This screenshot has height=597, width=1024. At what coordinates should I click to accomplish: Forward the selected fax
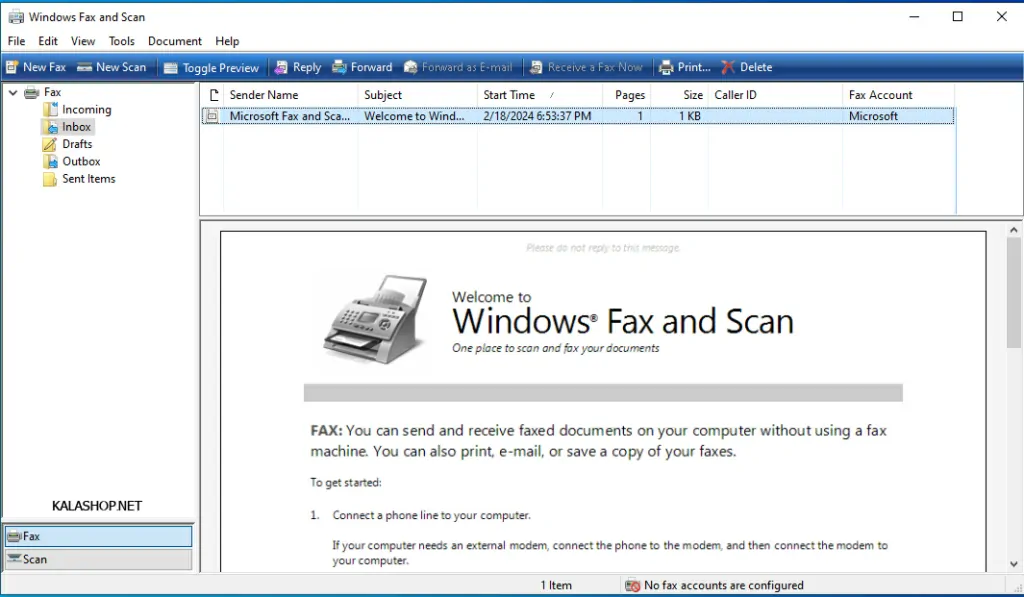(361, 67)
